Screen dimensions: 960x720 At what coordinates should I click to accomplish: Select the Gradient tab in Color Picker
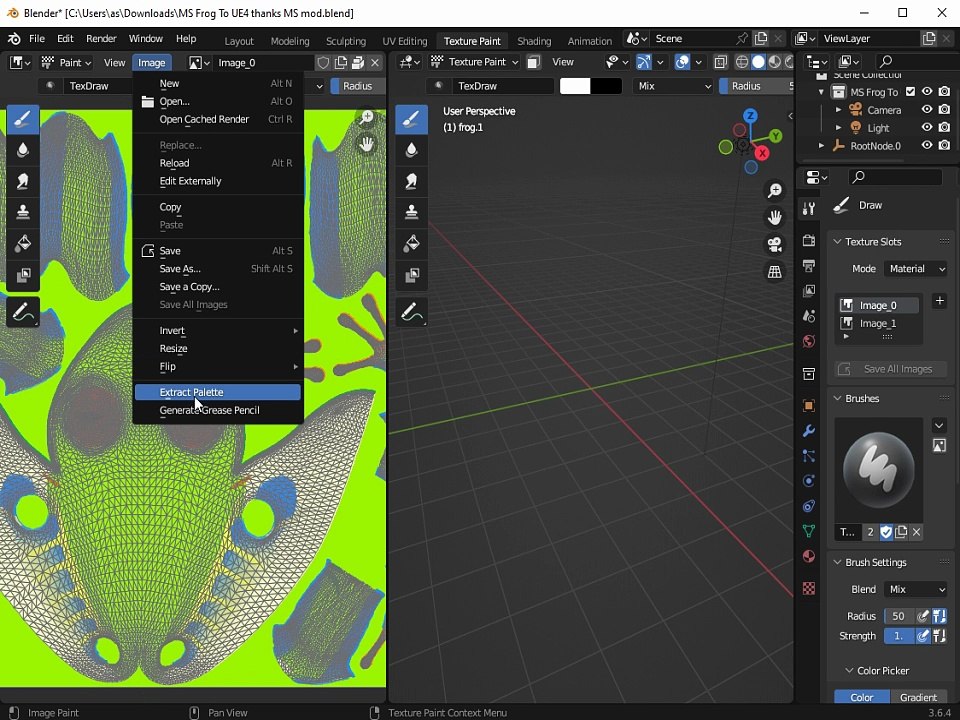[918, 697]
